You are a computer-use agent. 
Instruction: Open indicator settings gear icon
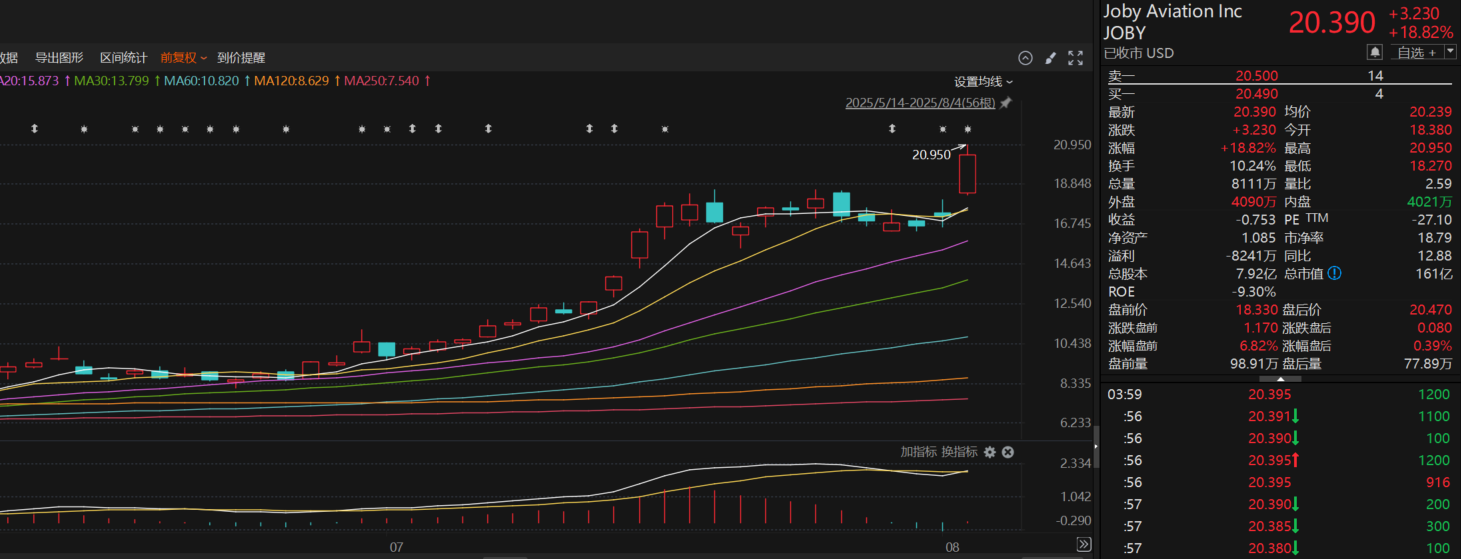point(990,452)
